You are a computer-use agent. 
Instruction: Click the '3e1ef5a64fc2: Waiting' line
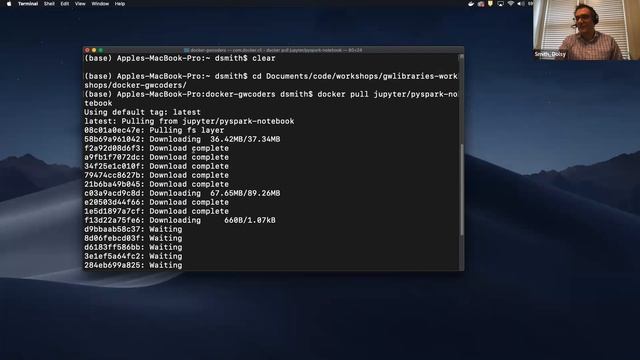[133, 256]
